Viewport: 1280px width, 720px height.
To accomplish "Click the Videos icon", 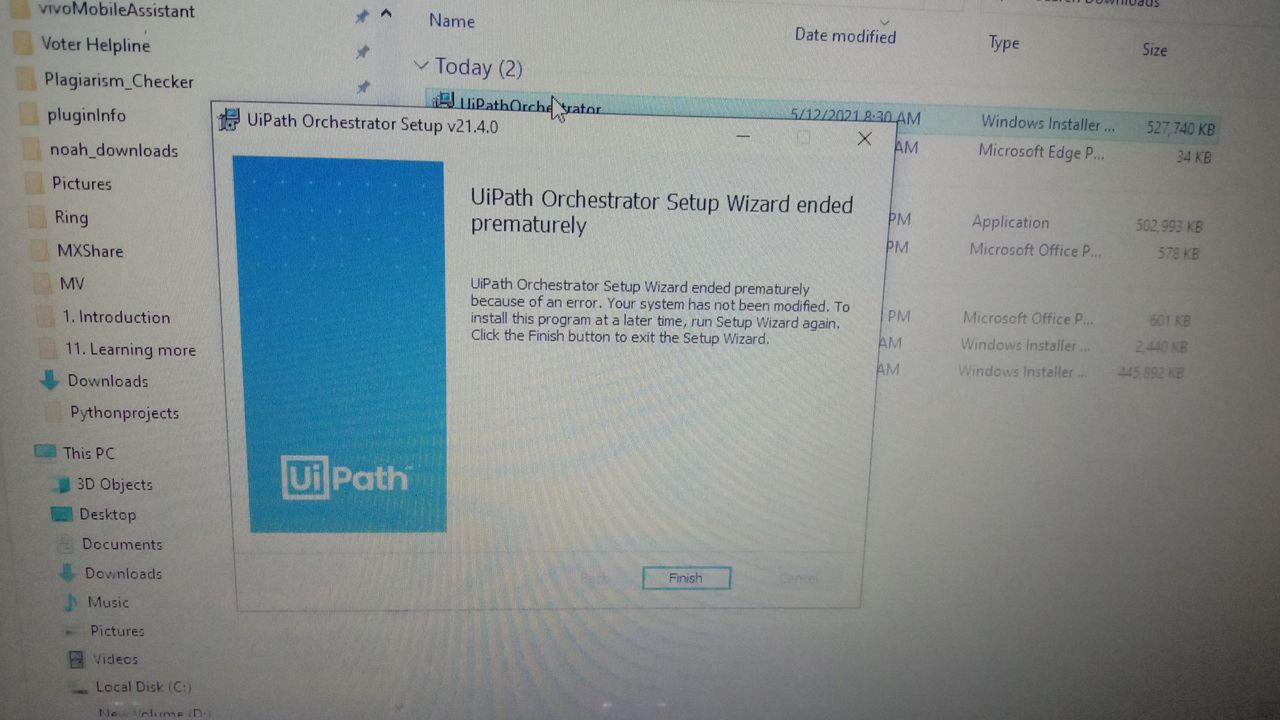I will click(x=76, y=659).
